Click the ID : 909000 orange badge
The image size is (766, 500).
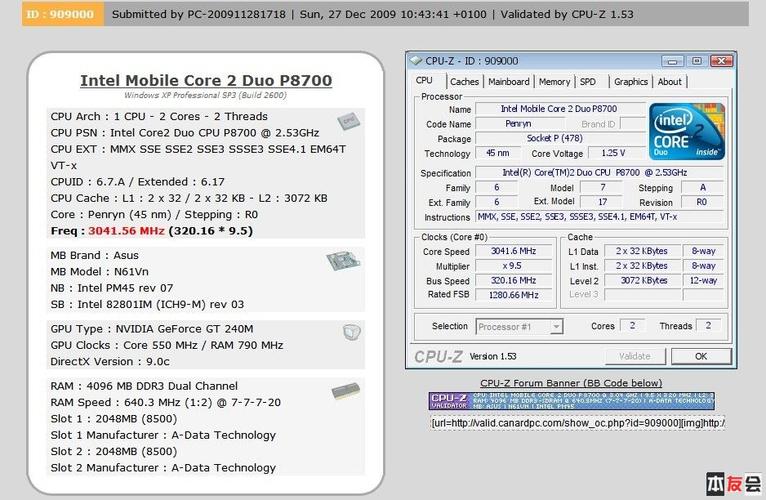[x=63, y=14]
